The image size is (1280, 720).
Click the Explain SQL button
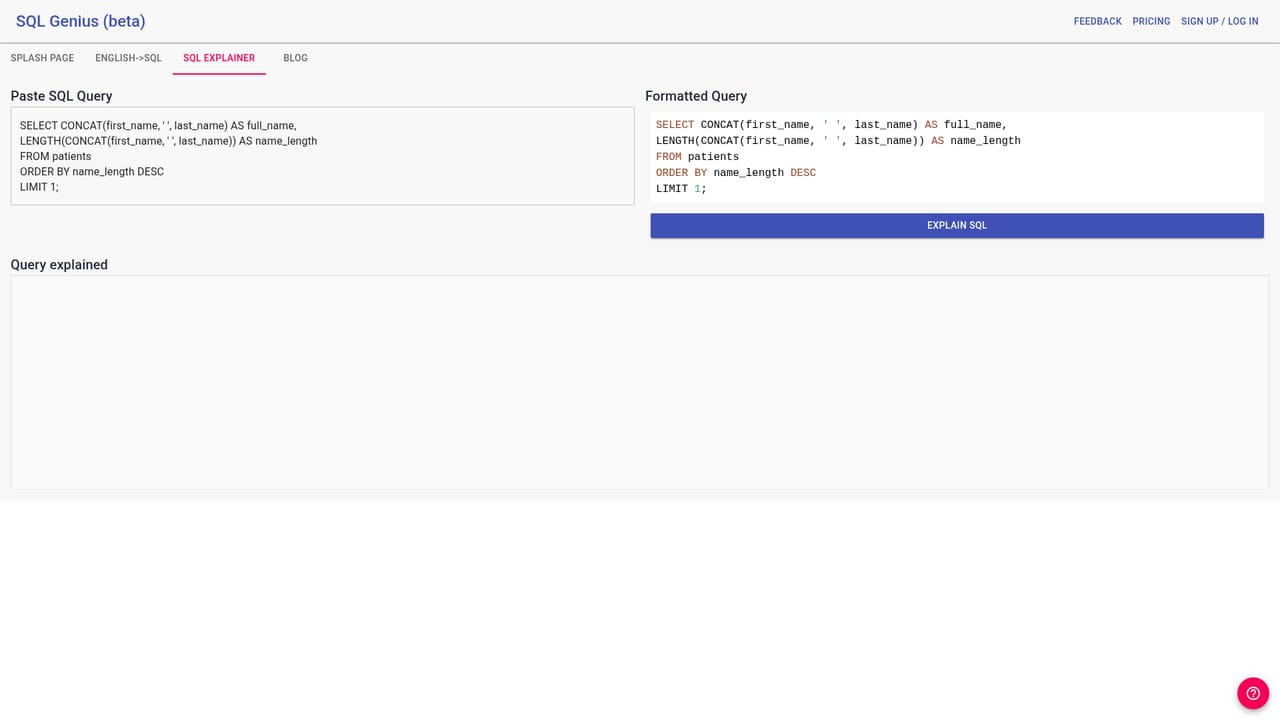(957, 226)
